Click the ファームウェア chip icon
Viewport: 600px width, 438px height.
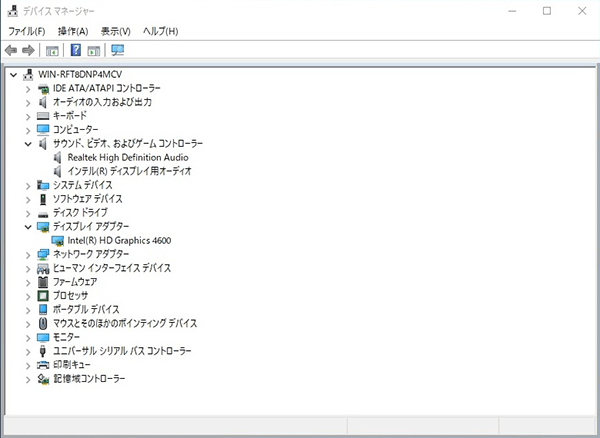pos(43,282)
